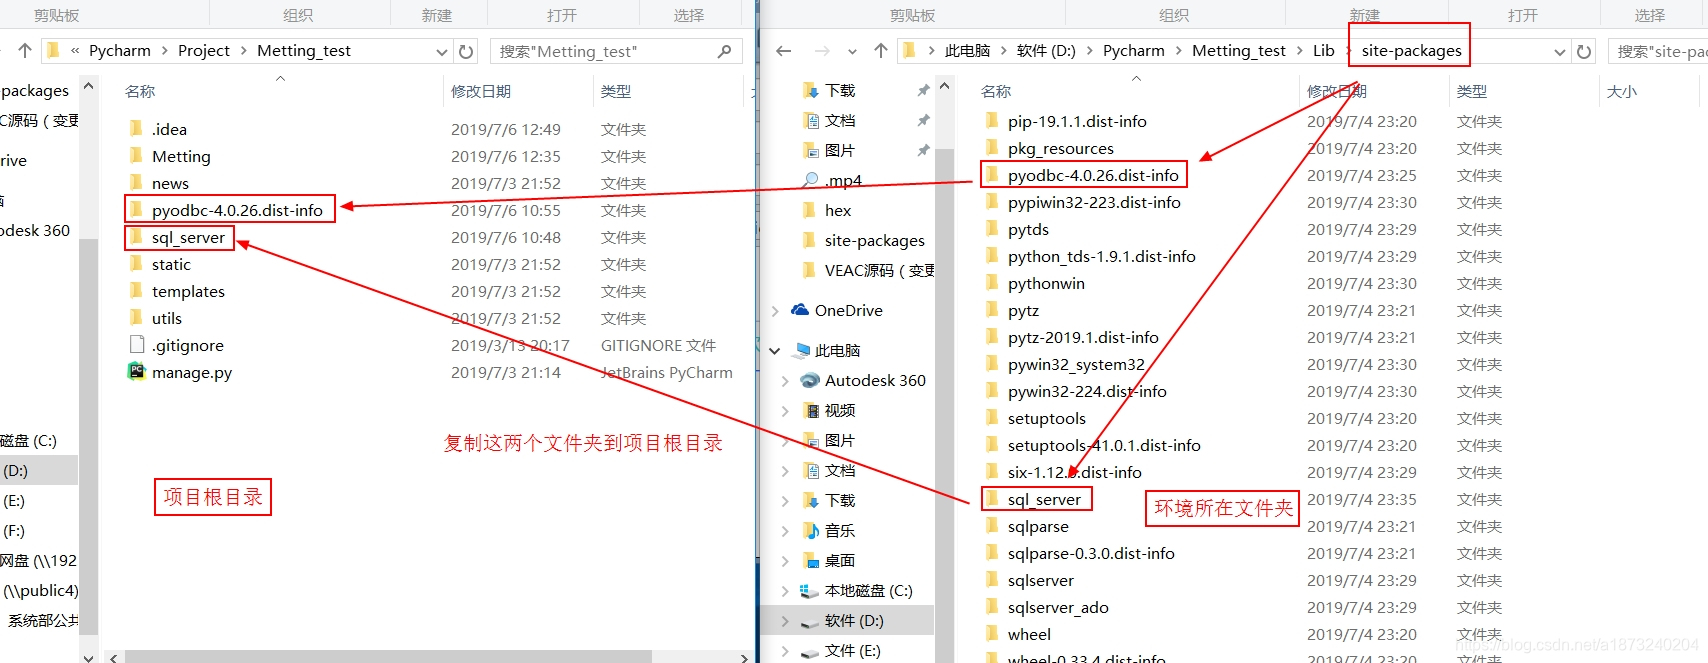
Task: Expand 视频 node in navigation pane
Action: (x=785, y=411)
